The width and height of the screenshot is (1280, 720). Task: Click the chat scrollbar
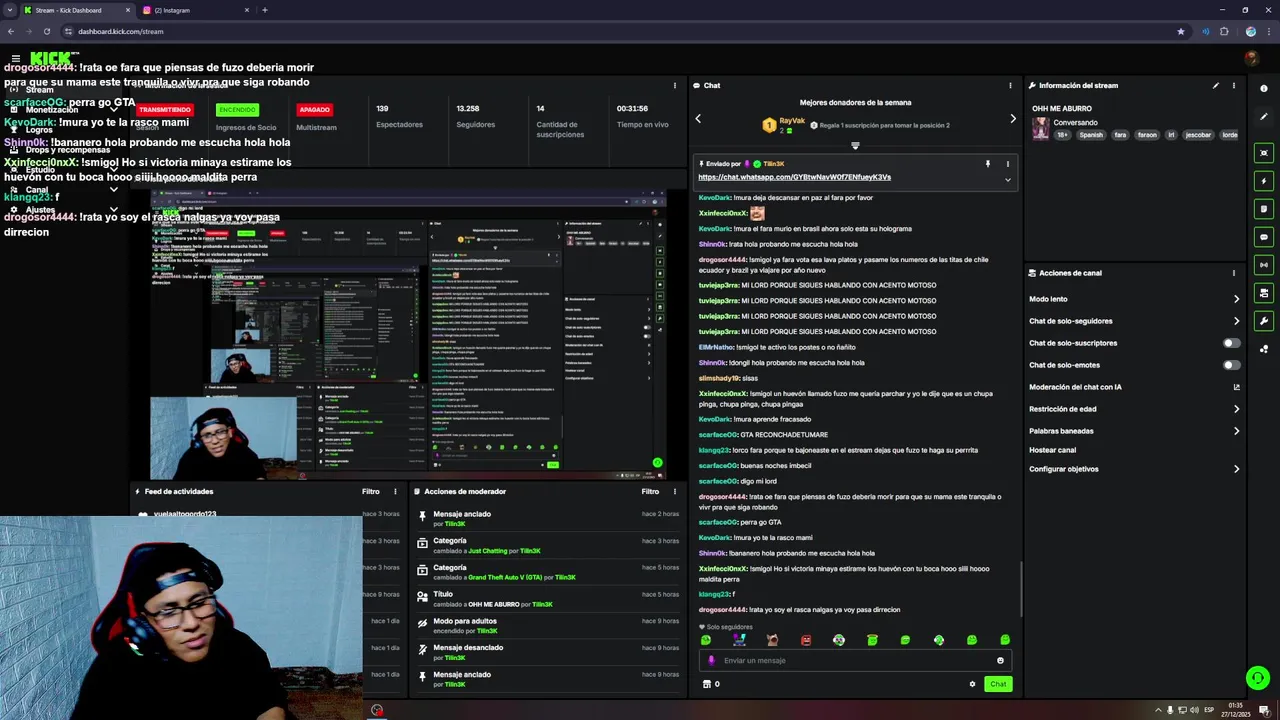point(1020,590)
